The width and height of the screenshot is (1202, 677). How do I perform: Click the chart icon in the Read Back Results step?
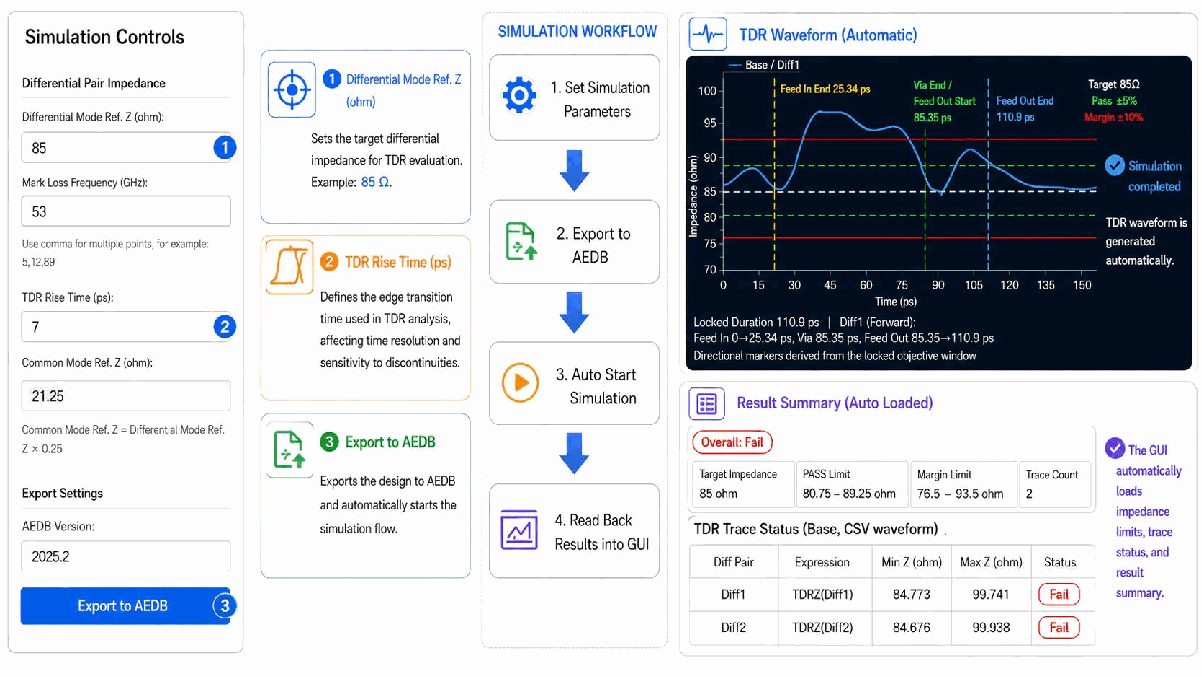point(520,529)
